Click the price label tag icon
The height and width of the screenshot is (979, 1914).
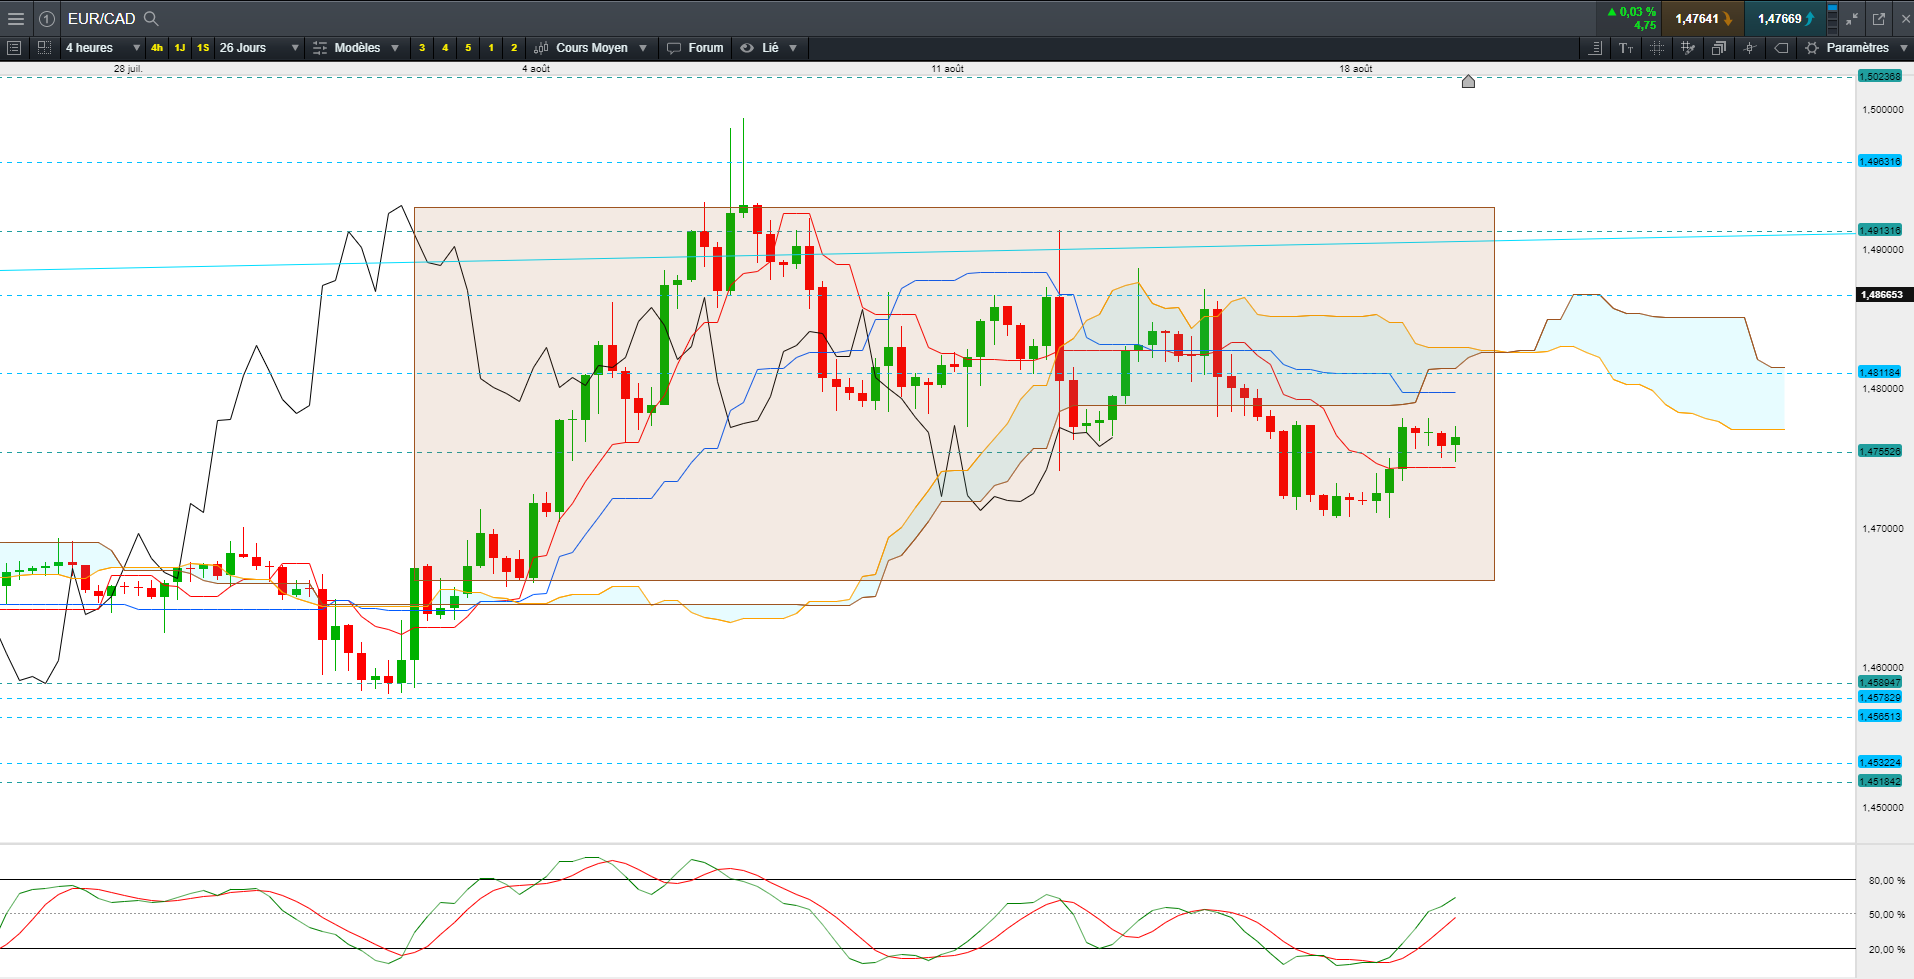[x=1781, y=48]
